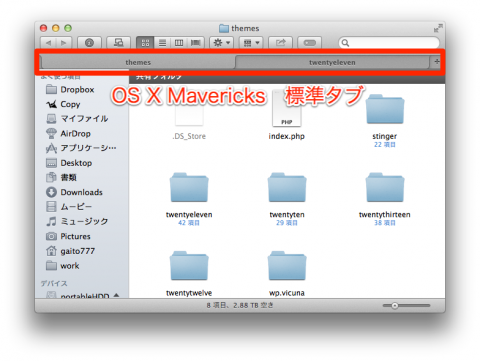Open Downloads in the sidebar
The height and width of the screenshot is (361, 480).
coord(74,192)
